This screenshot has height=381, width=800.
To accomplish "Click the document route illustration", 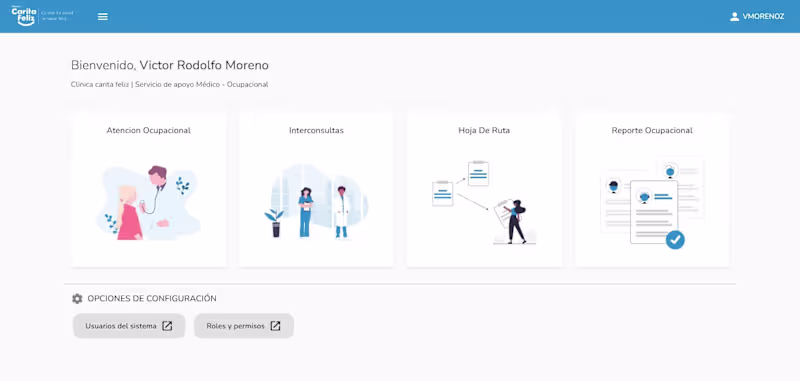I will click(484, 202).
